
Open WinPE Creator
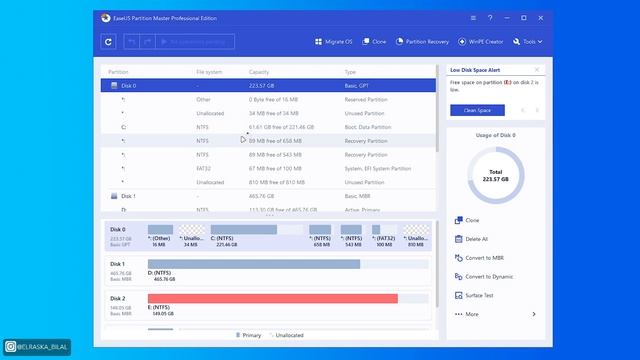click(x=480, y=42)
